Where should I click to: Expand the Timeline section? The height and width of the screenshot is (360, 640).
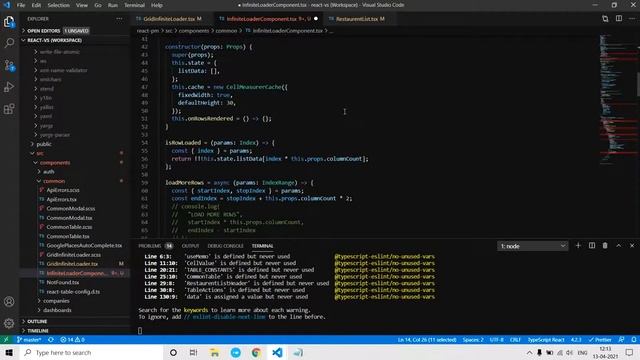[75, 331]
